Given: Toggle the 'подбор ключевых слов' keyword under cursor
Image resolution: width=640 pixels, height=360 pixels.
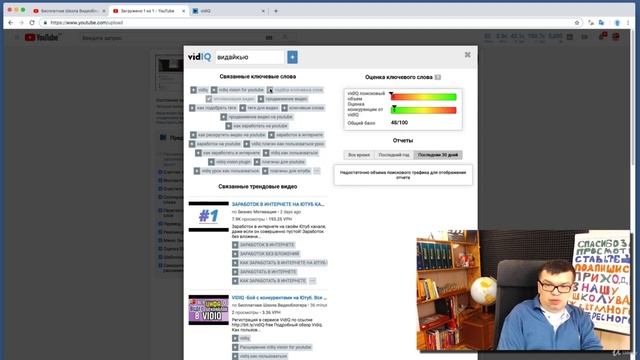Looking at the screenshot, I should 270,90.
